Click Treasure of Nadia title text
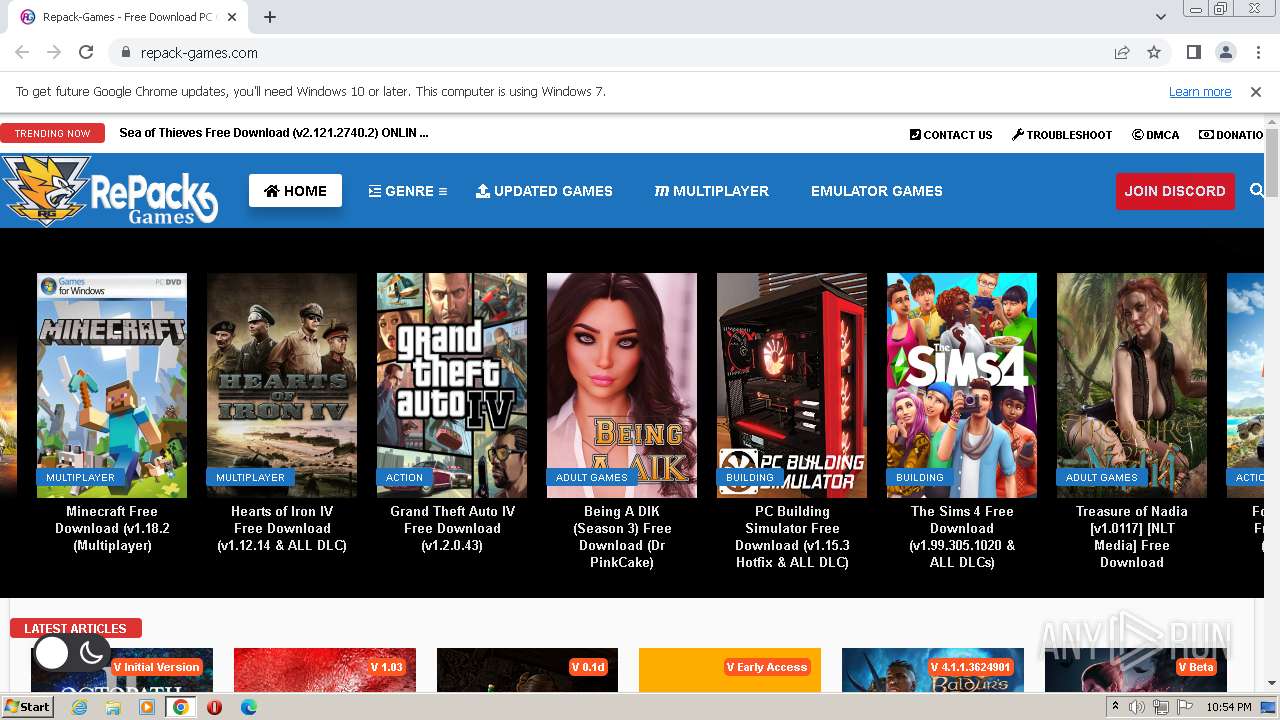The width and height of the screenshot is (1280, 720). pos(1132,537)
